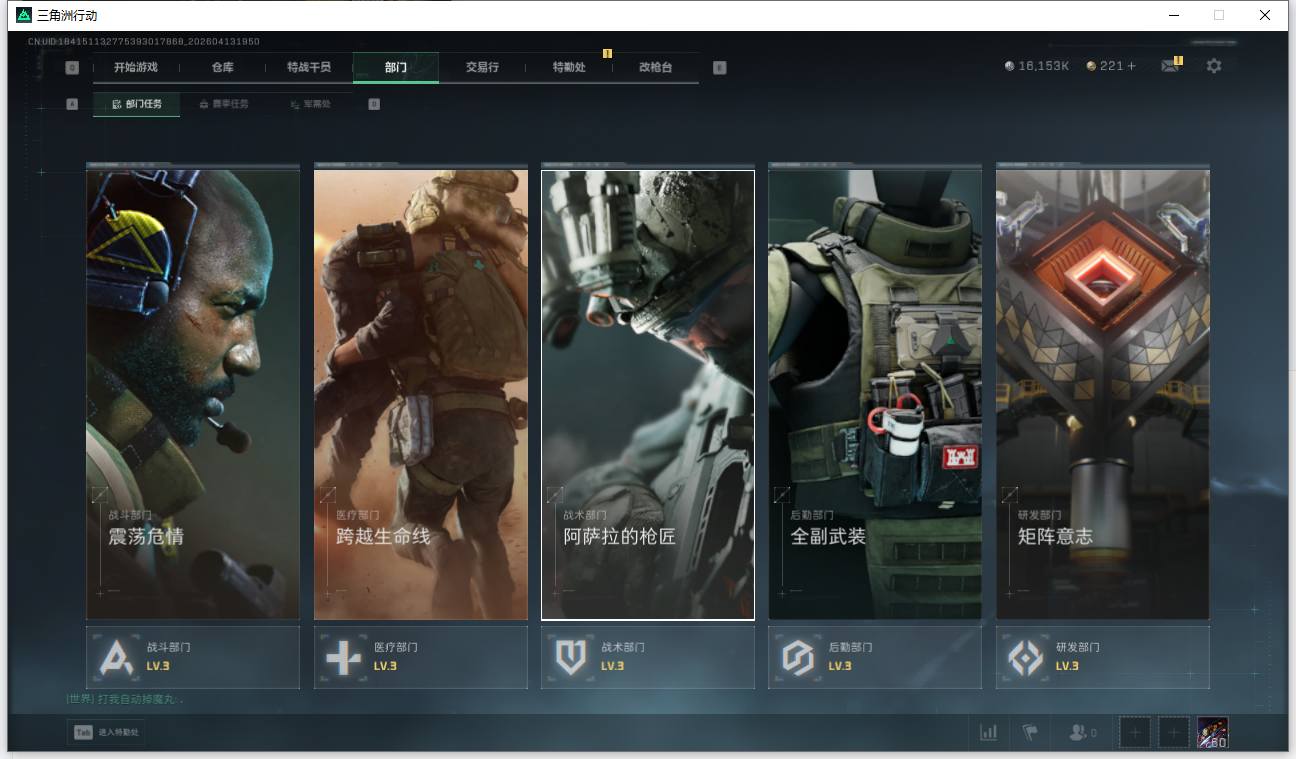The width and height of the screenshot is (1296, 759).
Task: Open the 改枪台 tab
Action: point(655,67)
